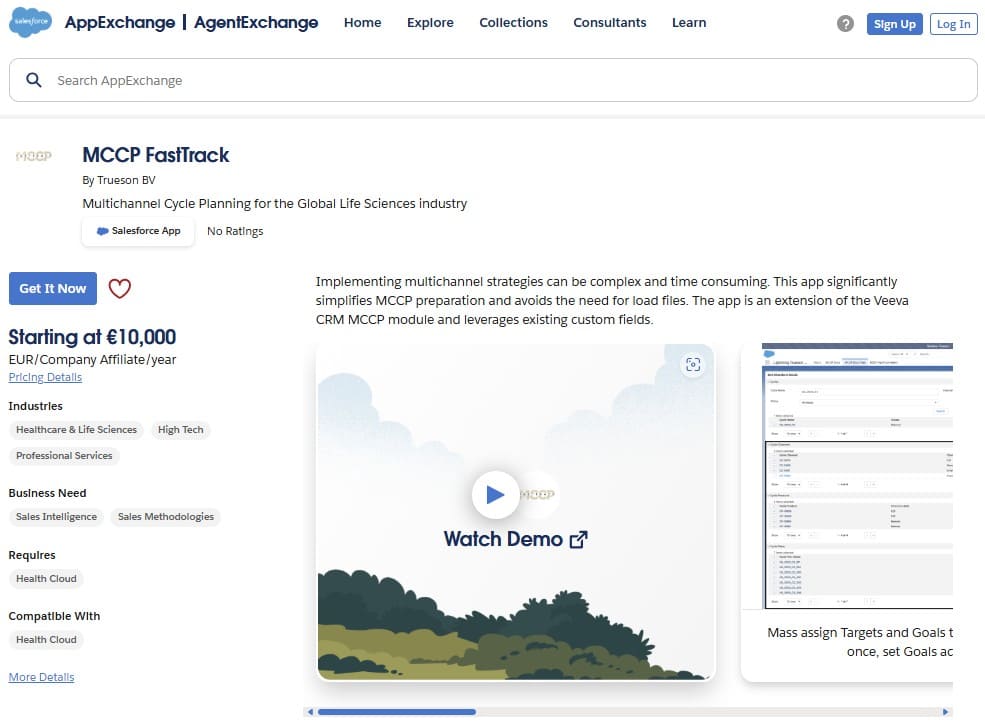985x726 pixels.
Task: Click the horizontal carousel scrollbar thumb
Action: [396, 712]
